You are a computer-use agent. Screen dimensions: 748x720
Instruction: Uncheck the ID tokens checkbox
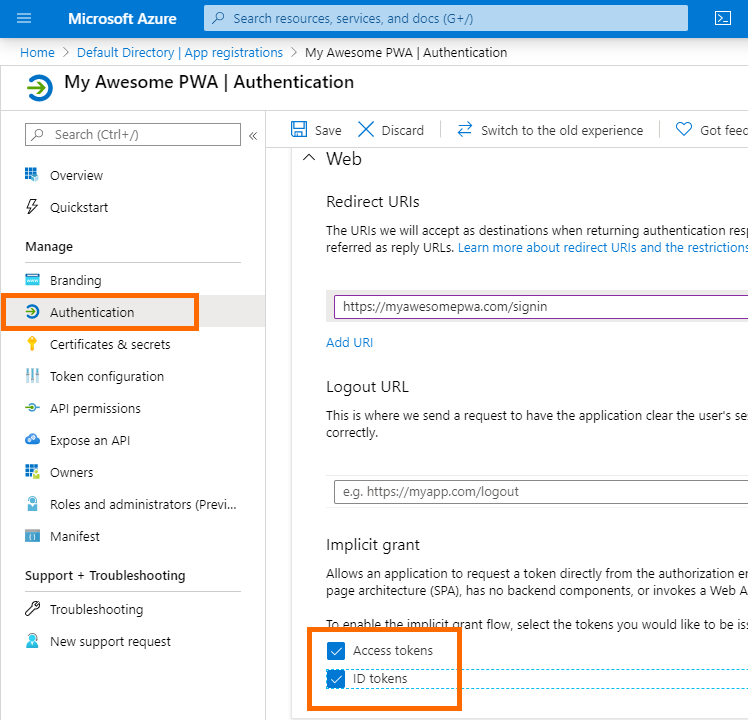(x=336, y=679)
